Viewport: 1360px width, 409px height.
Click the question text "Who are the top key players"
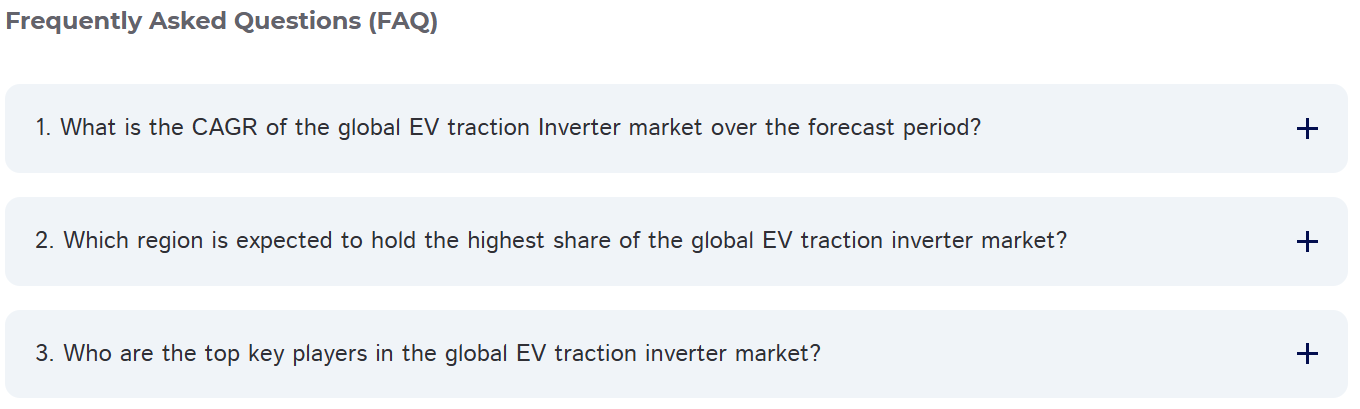tap(190, 354)
